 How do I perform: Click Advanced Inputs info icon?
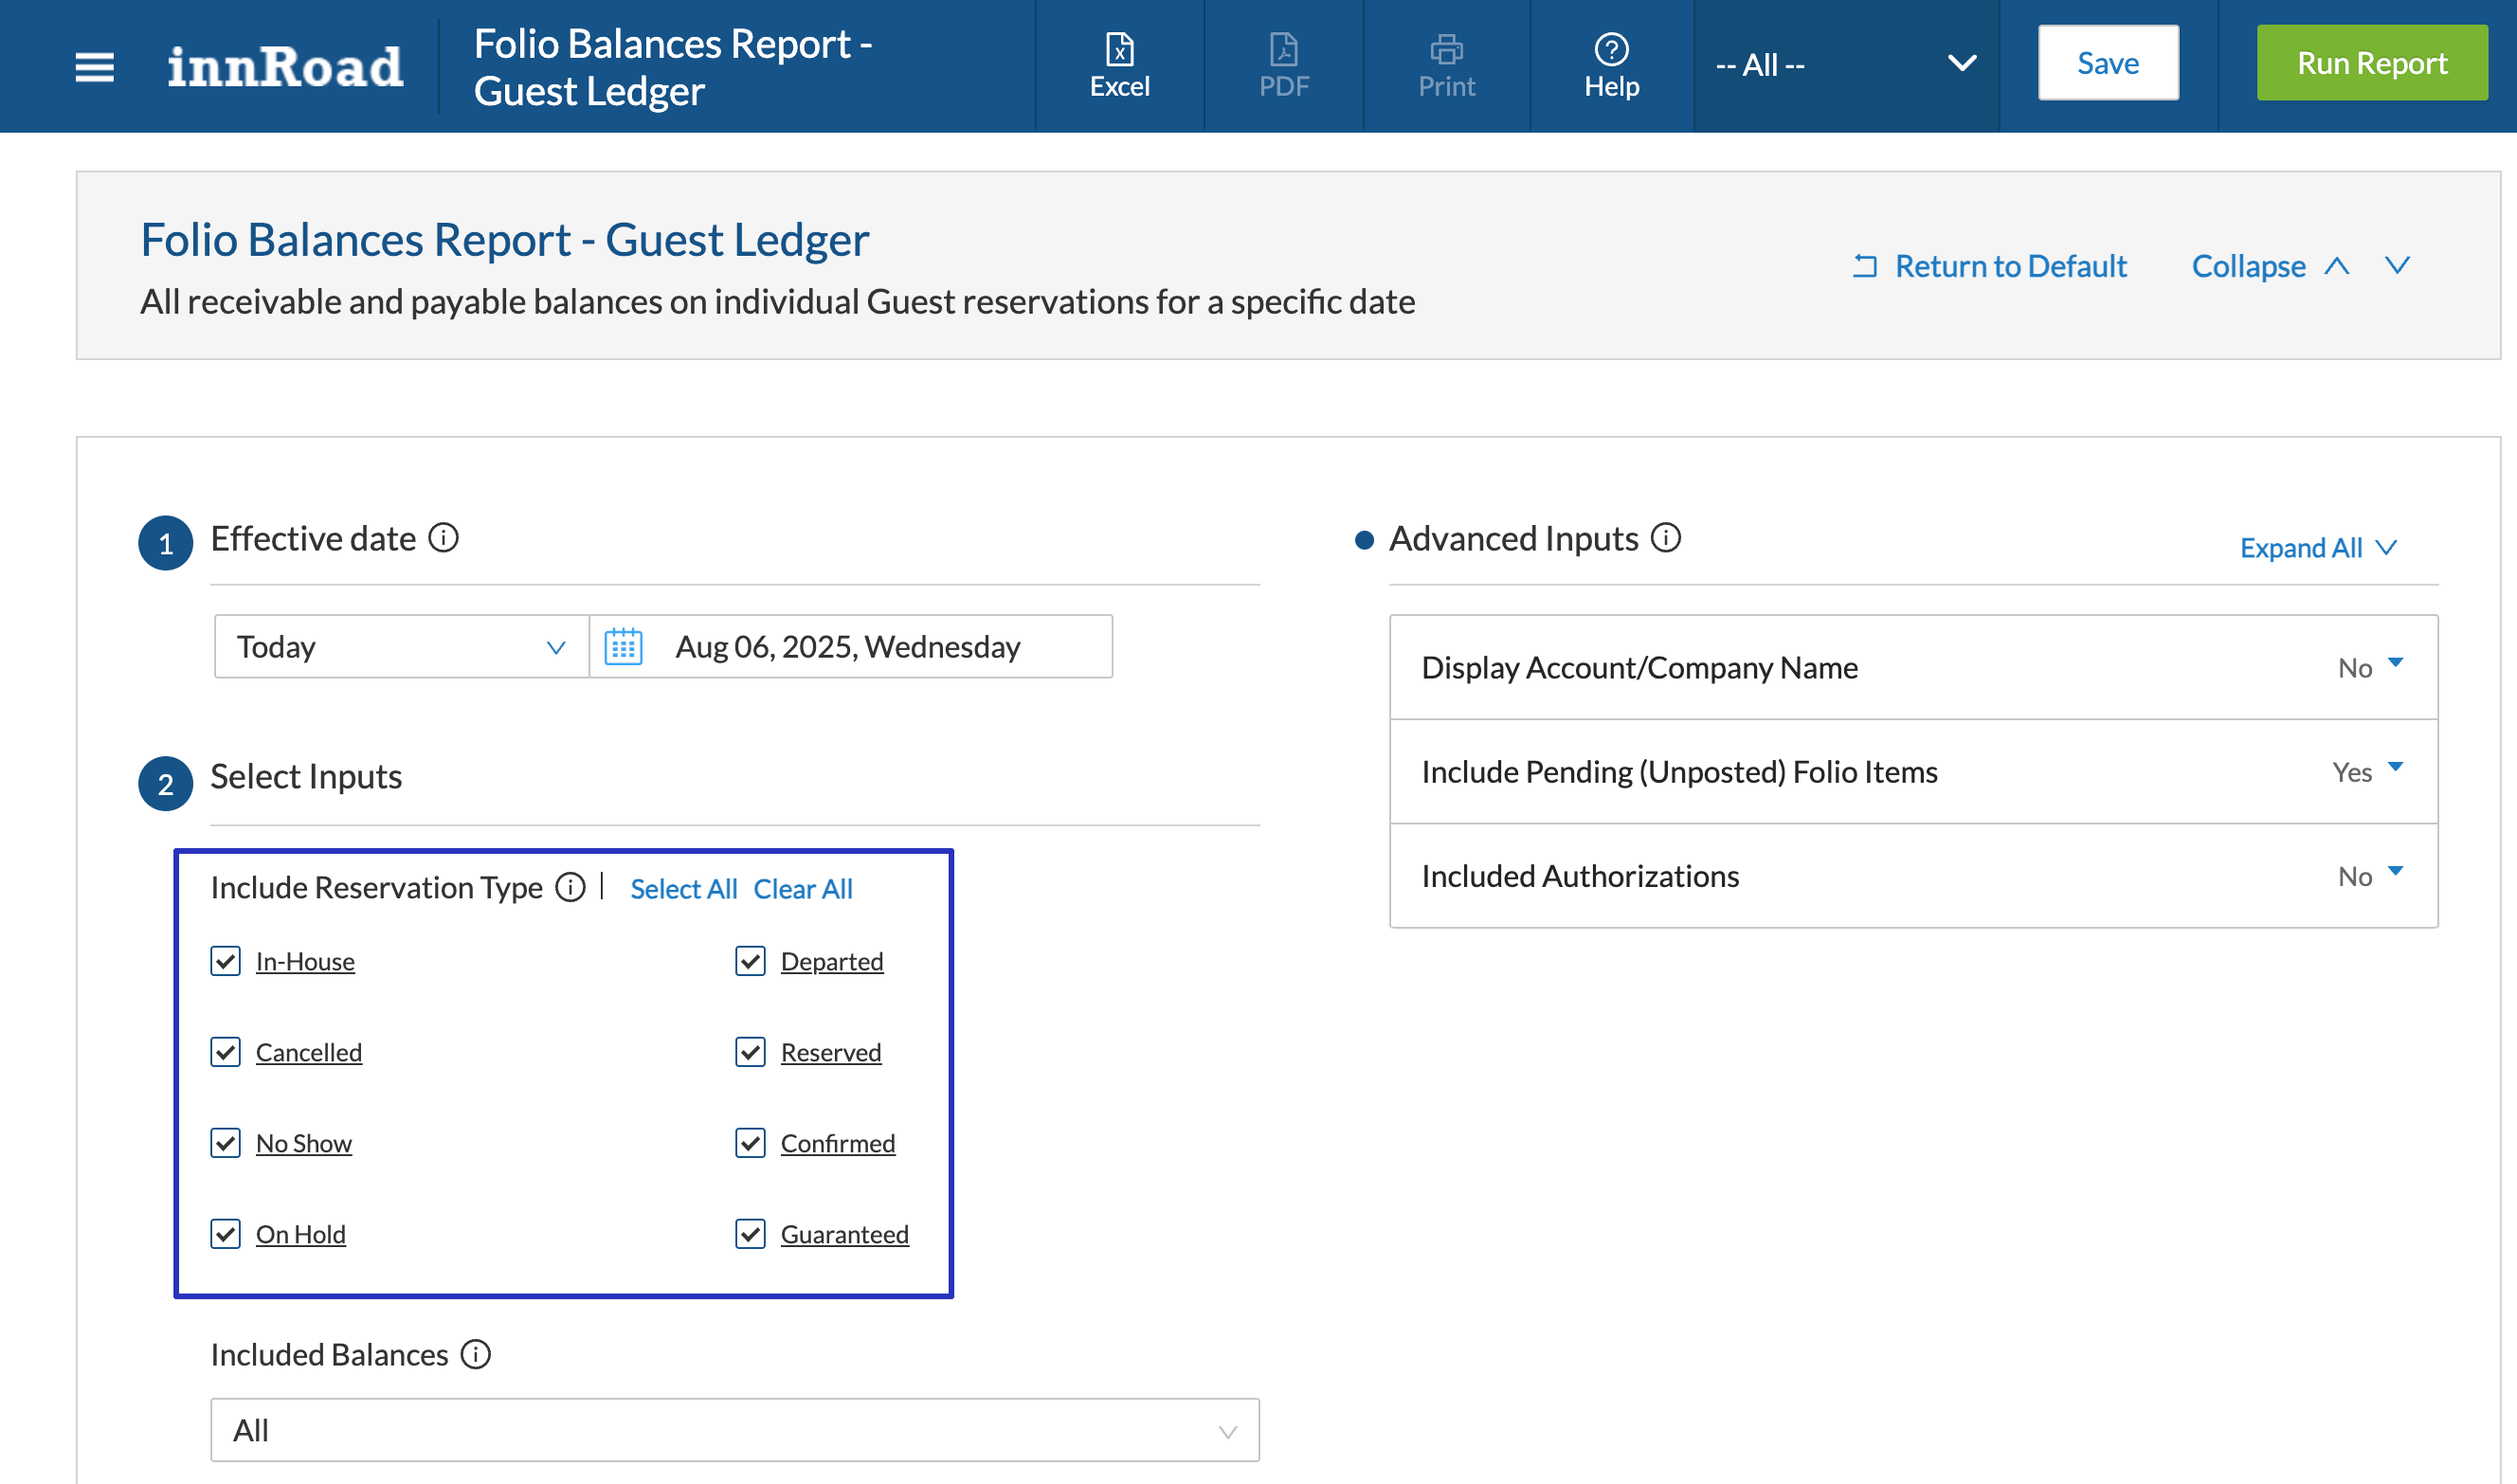(x=1665, y=538)
